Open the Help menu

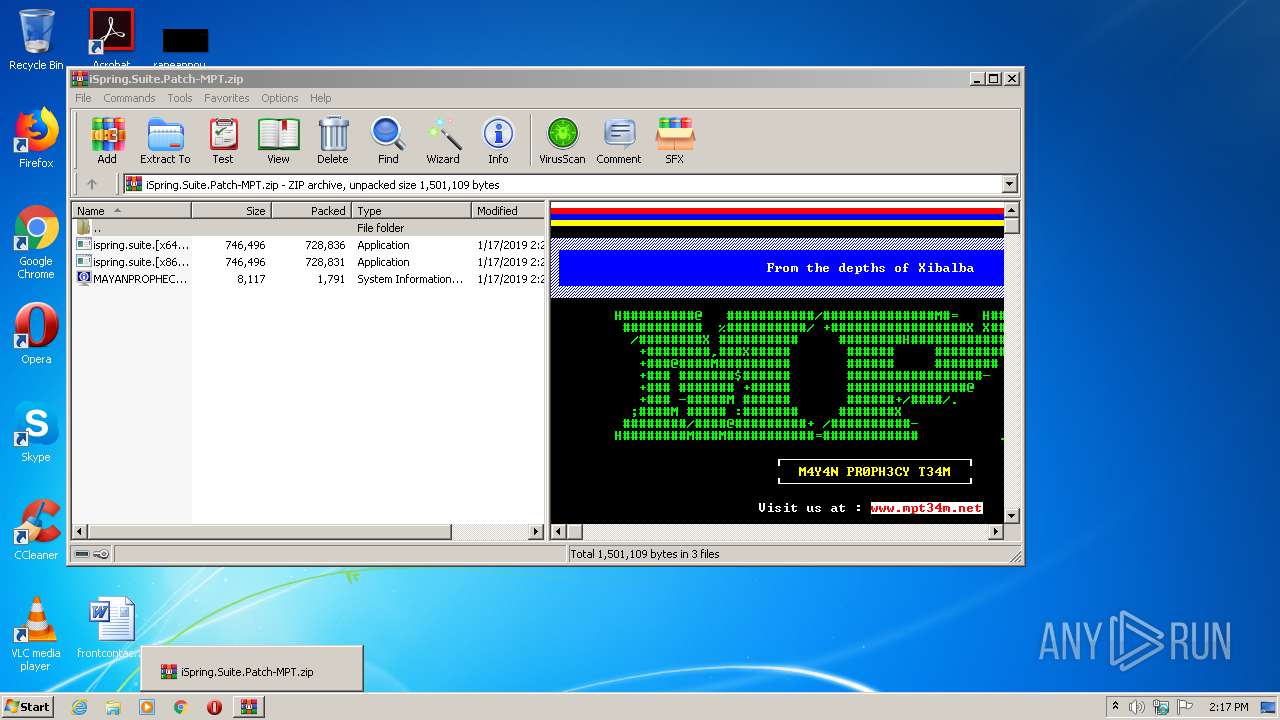pyautogui.click(x=320, y=98)
